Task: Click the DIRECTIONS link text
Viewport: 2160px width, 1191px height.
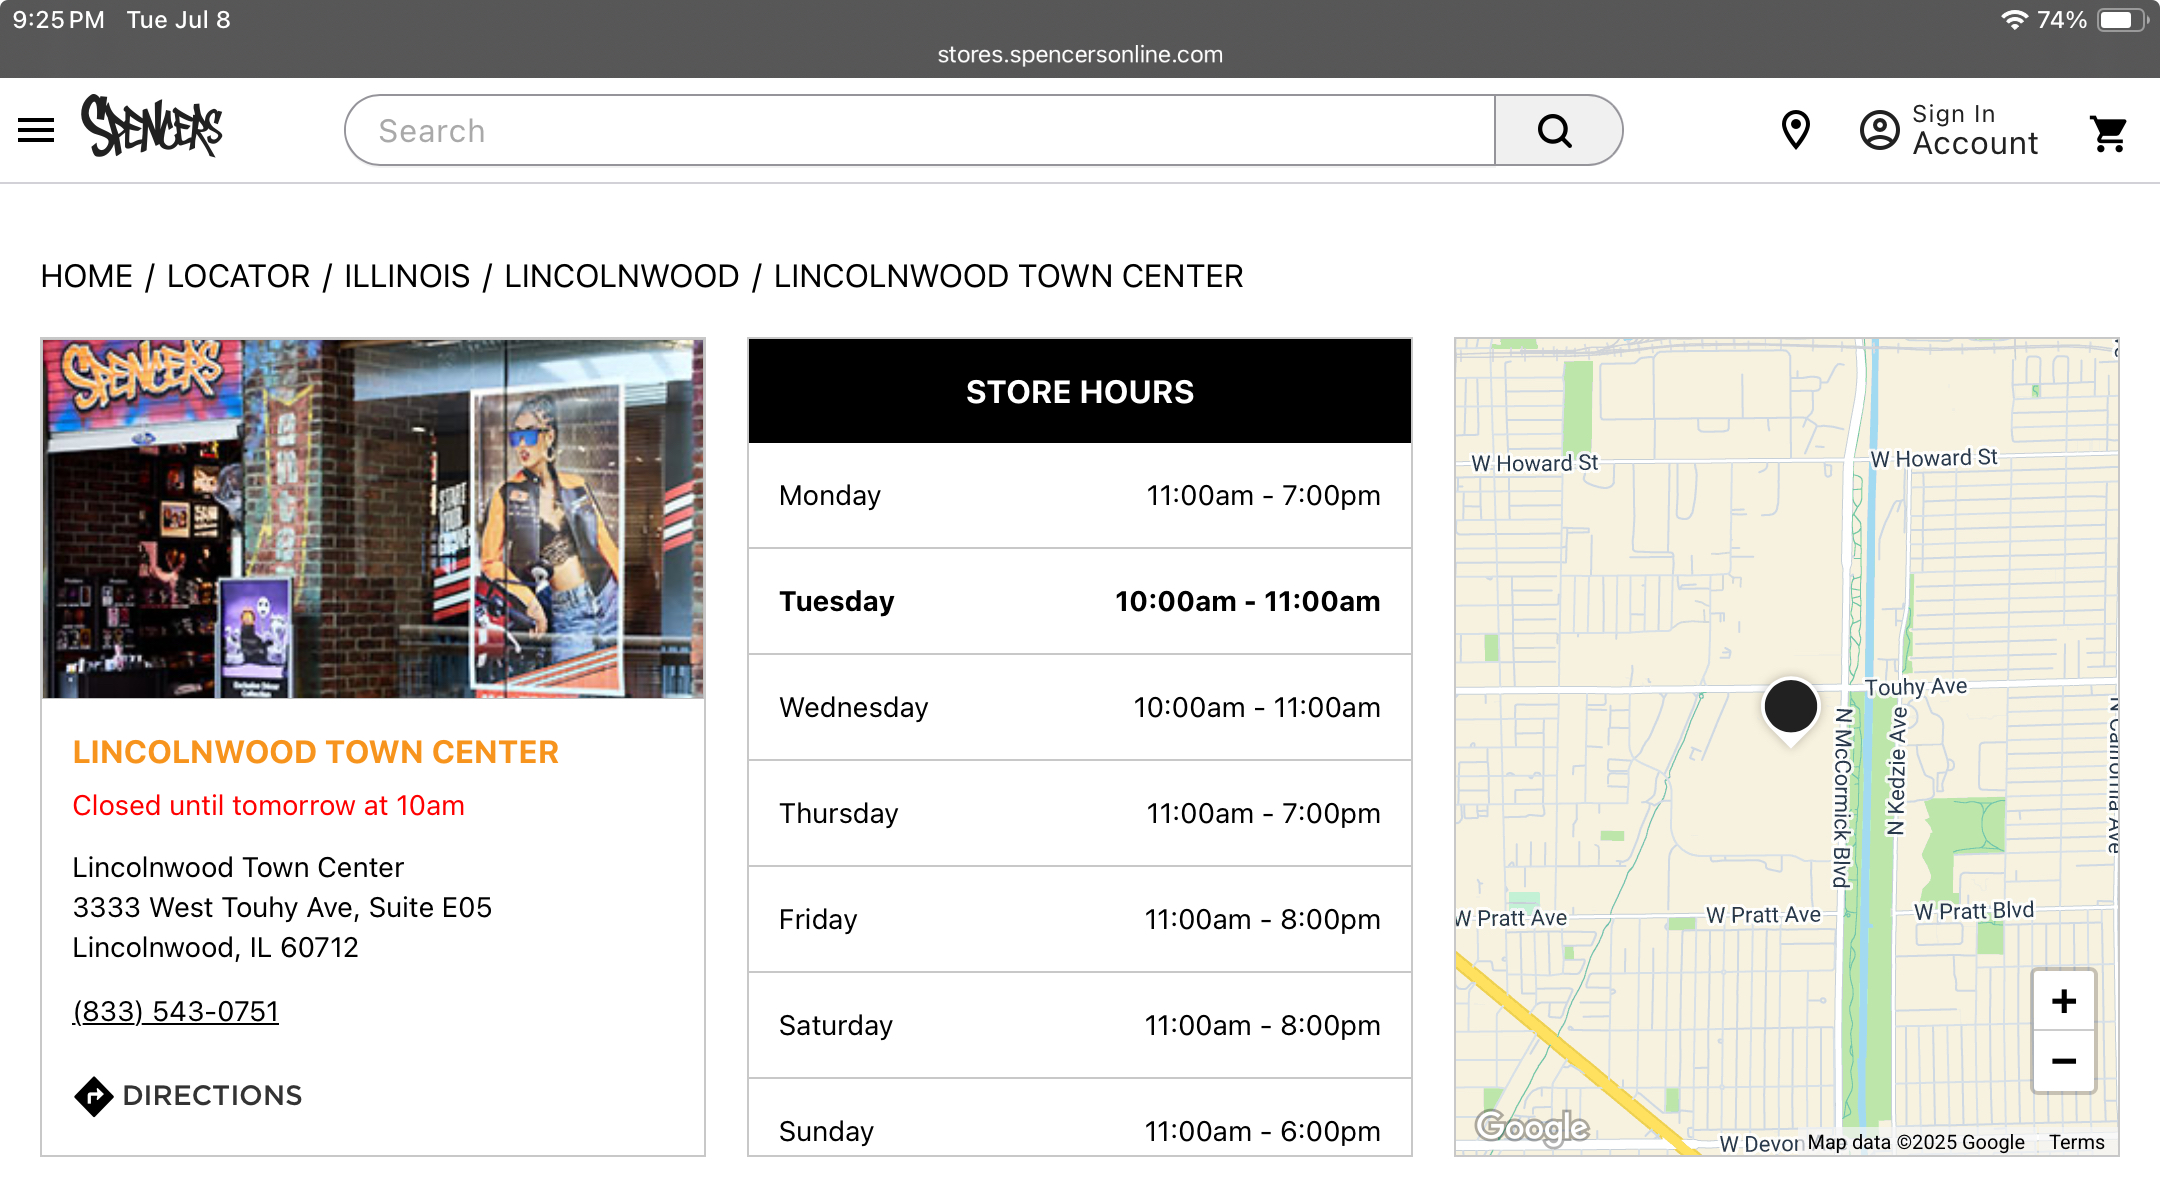Action: point(212,1096)
